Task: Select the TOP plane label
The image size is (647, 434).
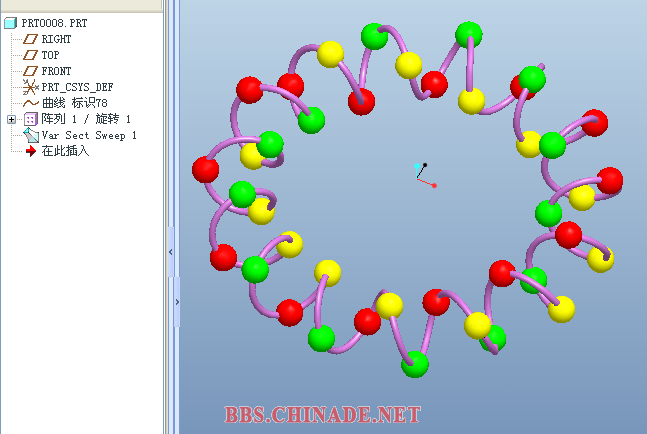Action: click(50, 55)
